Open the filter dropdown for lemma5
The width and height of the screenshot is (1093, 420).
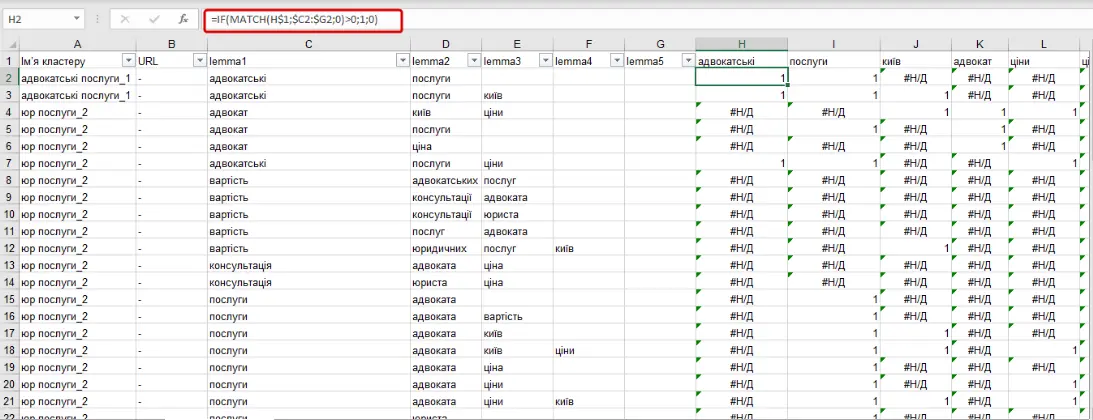pyautogui.click(x=687, y=61)
